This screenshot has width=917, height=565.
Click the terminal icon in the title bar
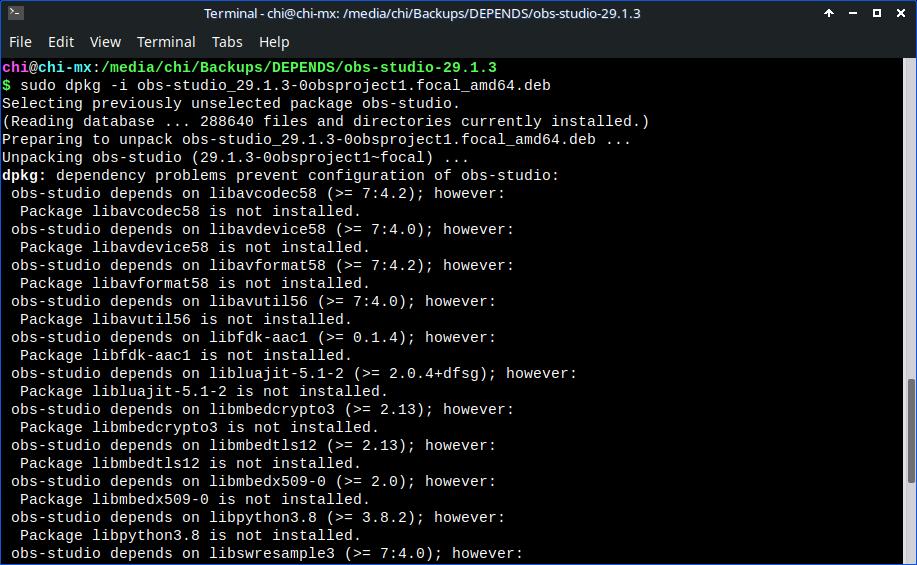click(16, 13)
